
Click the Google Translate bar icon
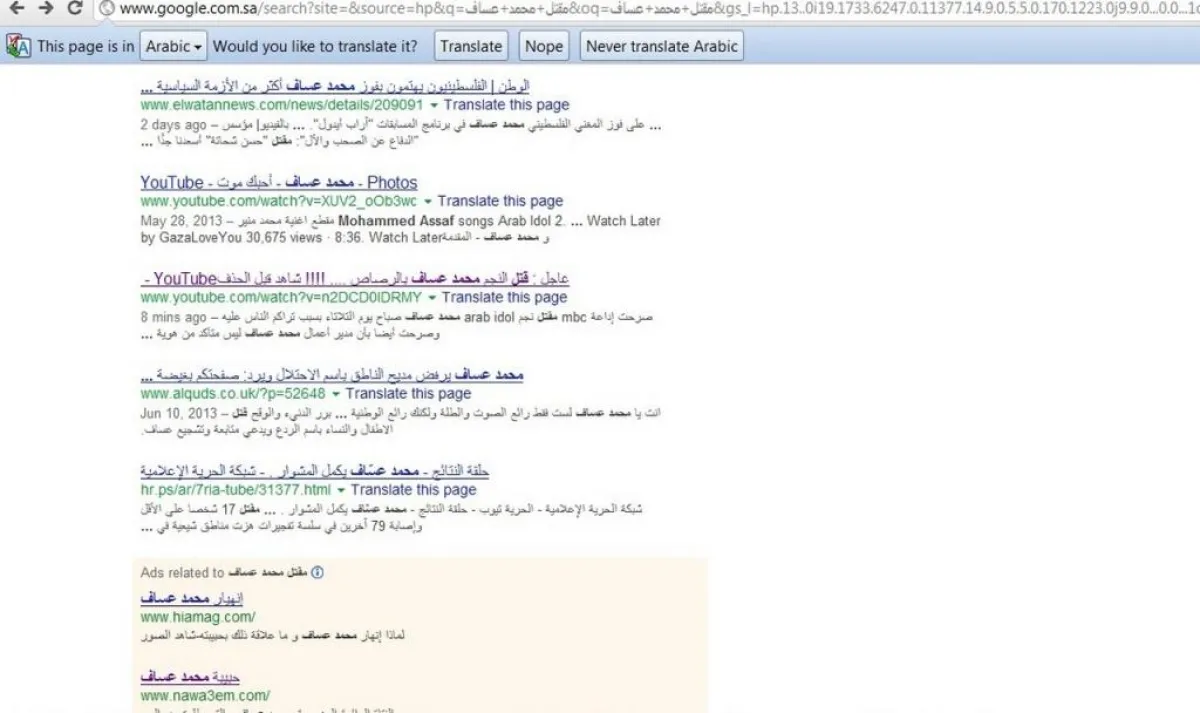coord(18,46)
